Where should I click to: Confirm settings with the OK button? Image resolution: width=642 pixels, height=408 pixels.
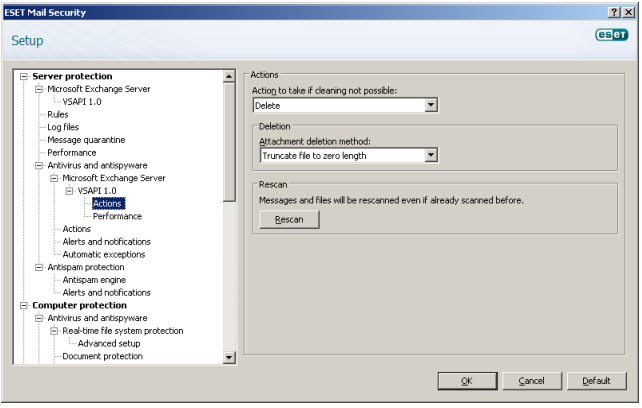click(x=467, y=381)
